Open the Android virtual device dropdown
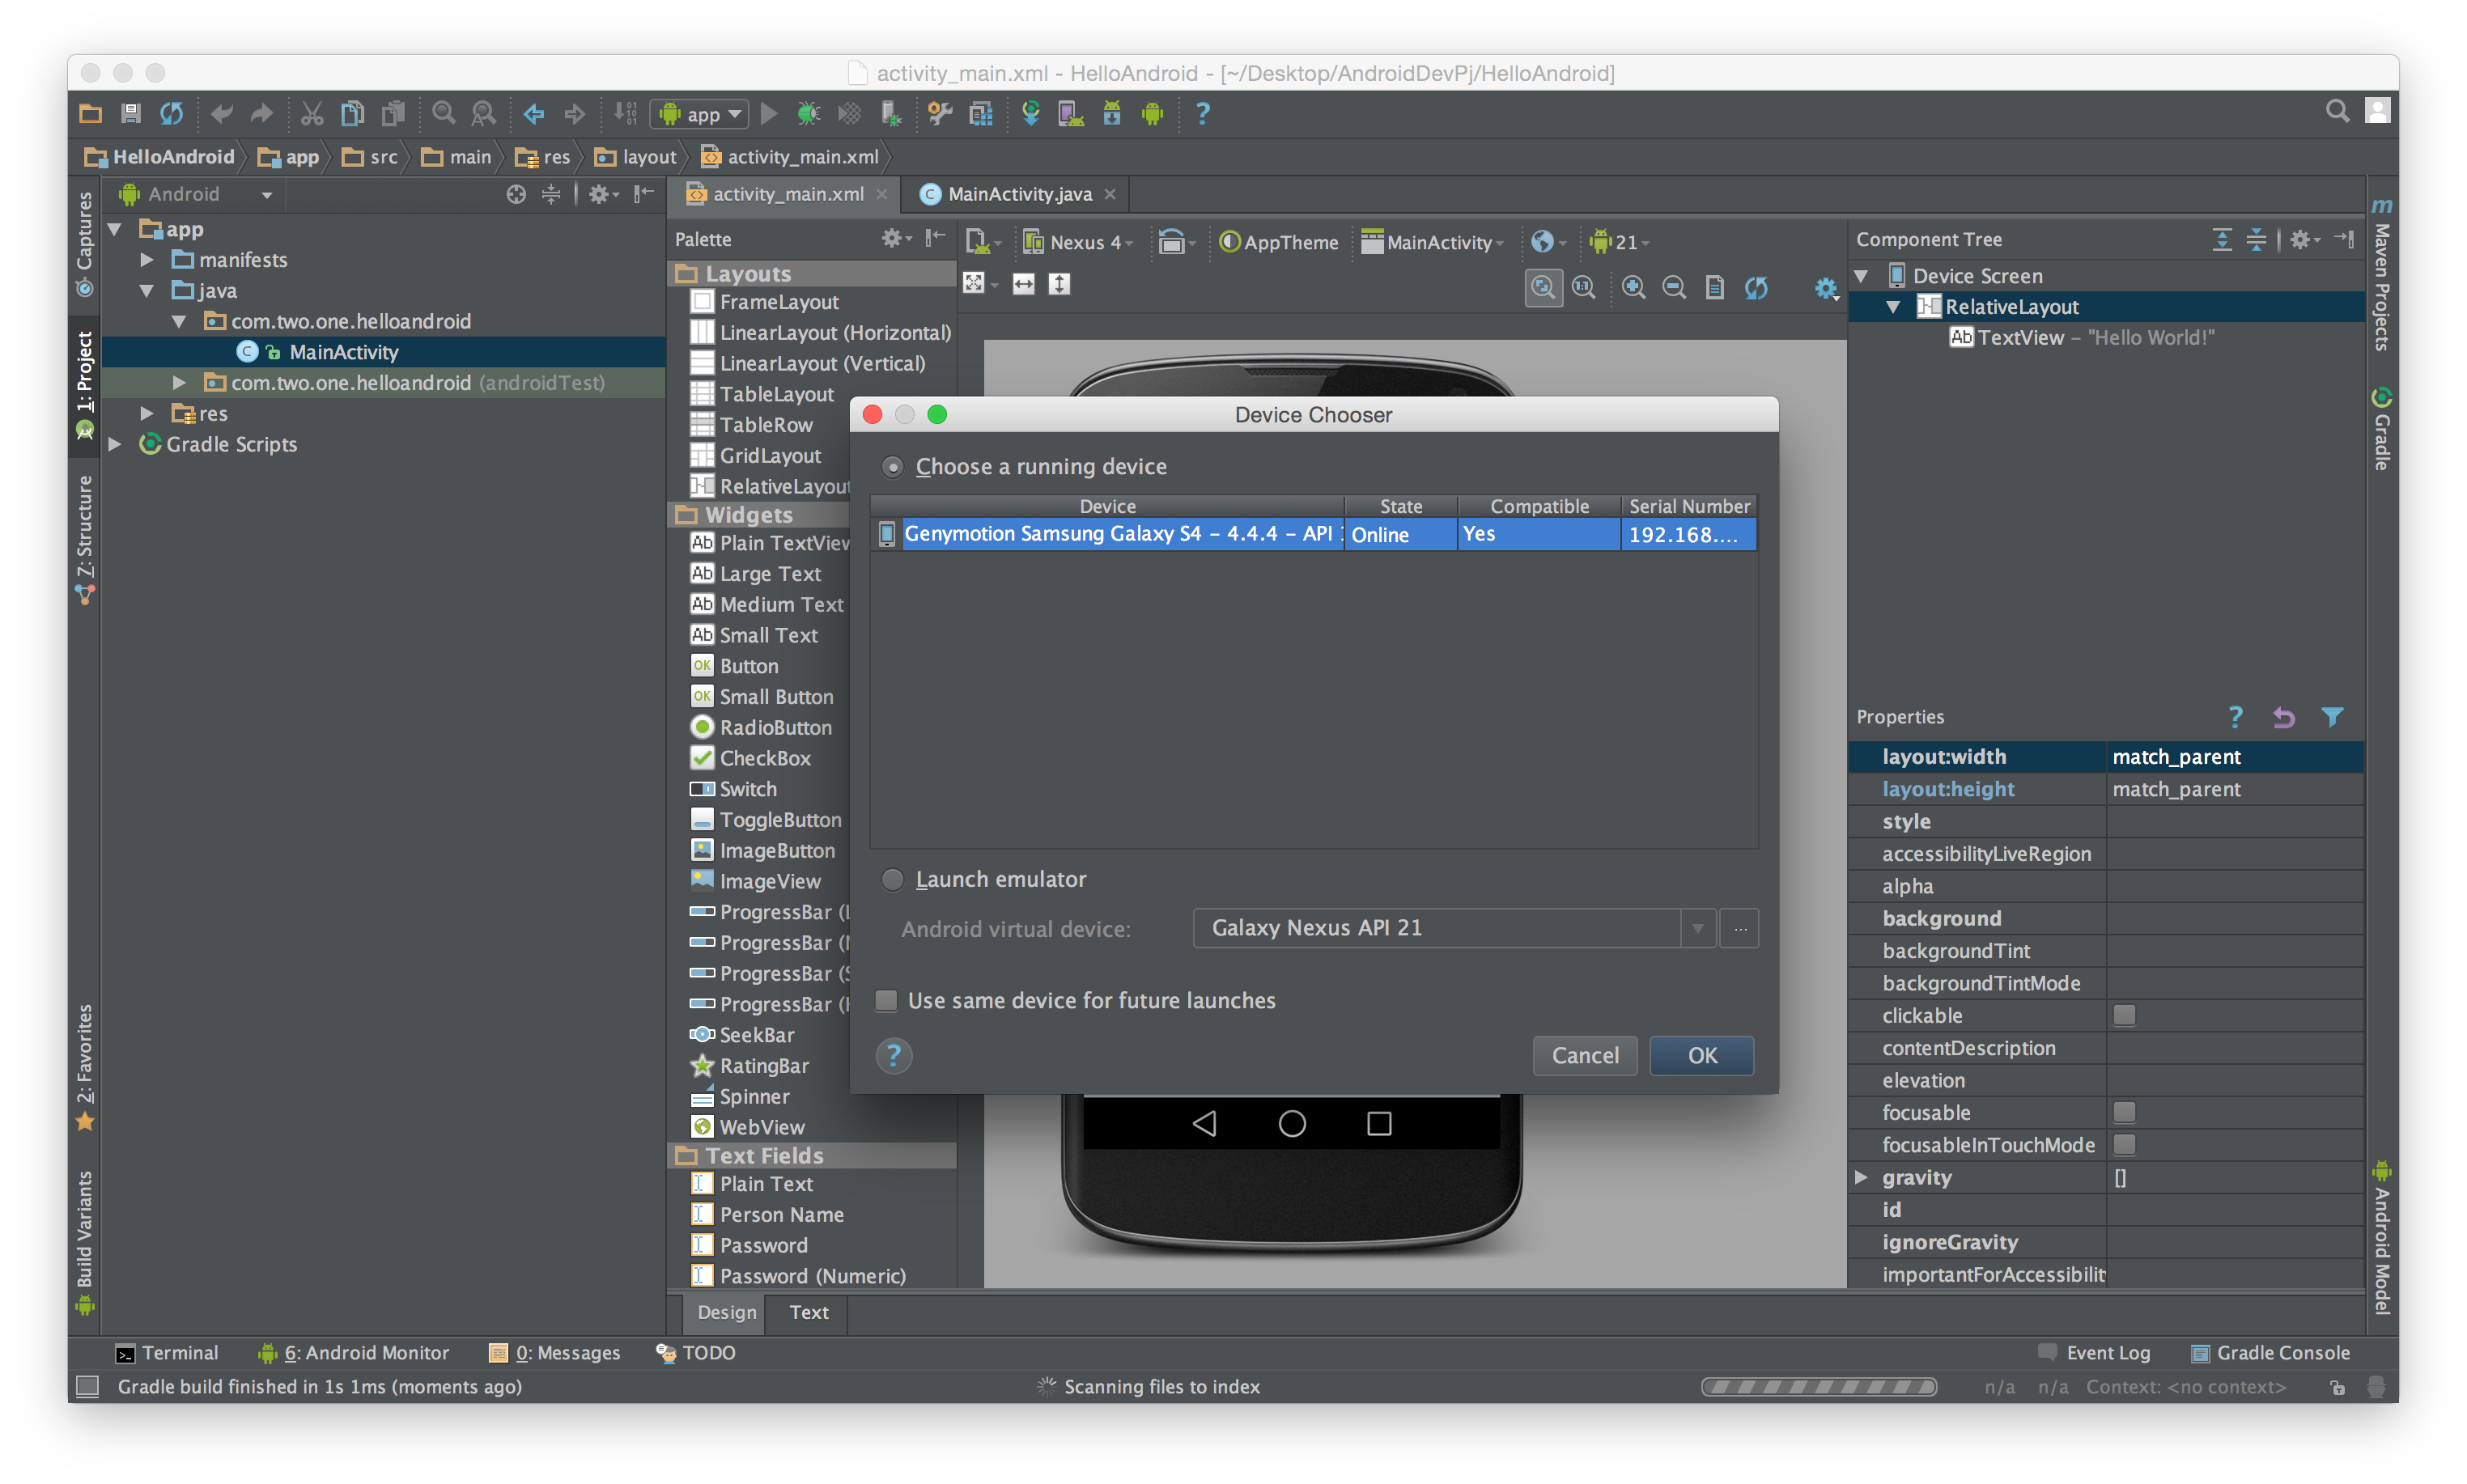The image size is (2467, 1484). (x=1697, y=929)
